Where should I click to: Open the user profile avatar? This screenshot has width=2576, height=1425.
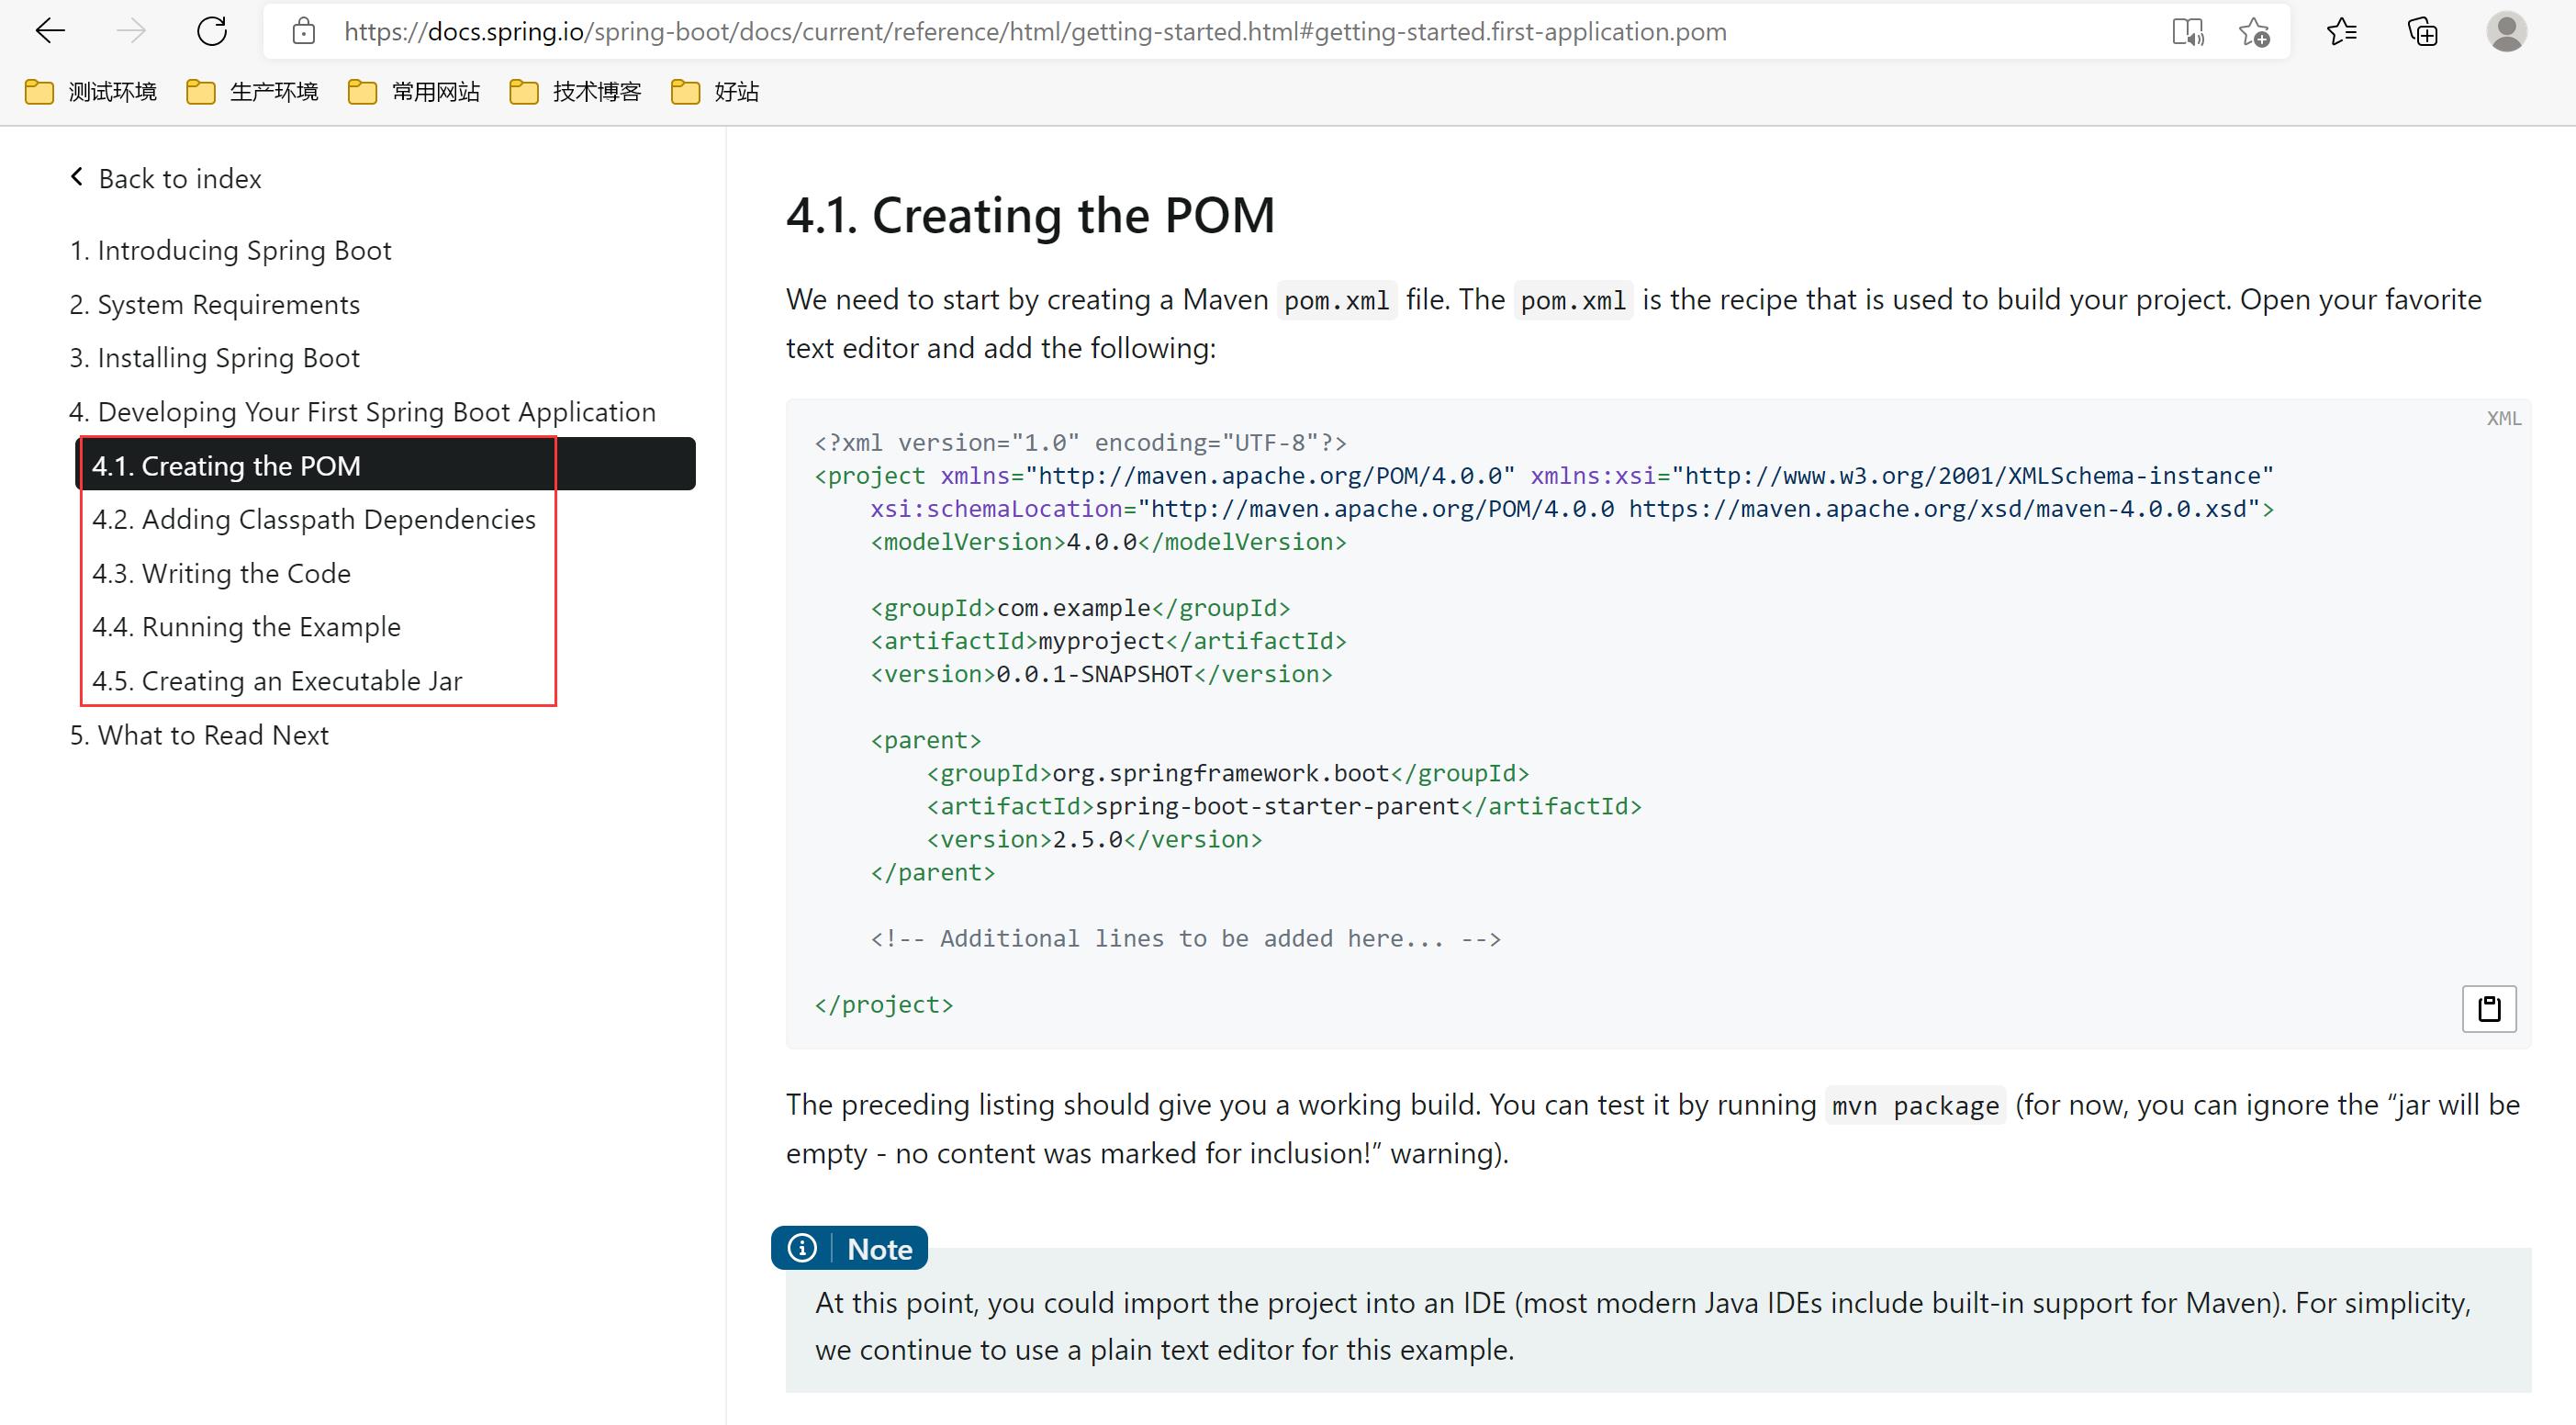pos(2506,31)
